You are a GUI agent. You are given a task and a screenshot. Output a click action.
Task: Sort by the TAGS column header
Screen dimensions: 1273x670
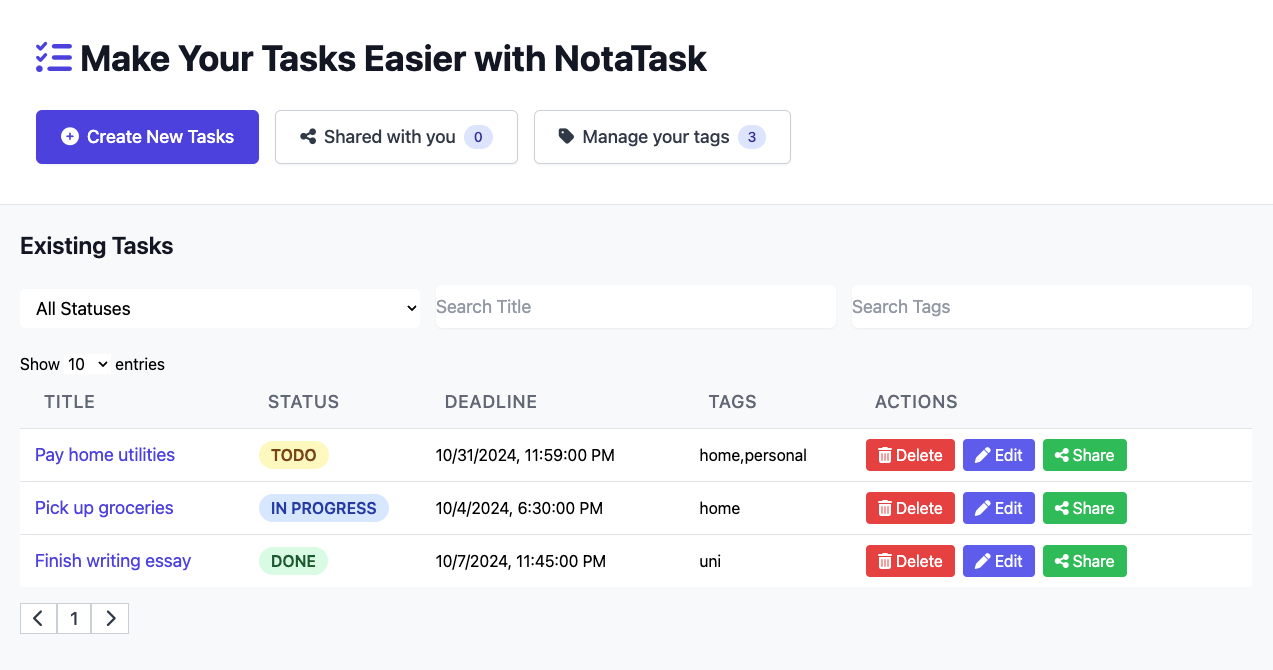click(733, 402)
